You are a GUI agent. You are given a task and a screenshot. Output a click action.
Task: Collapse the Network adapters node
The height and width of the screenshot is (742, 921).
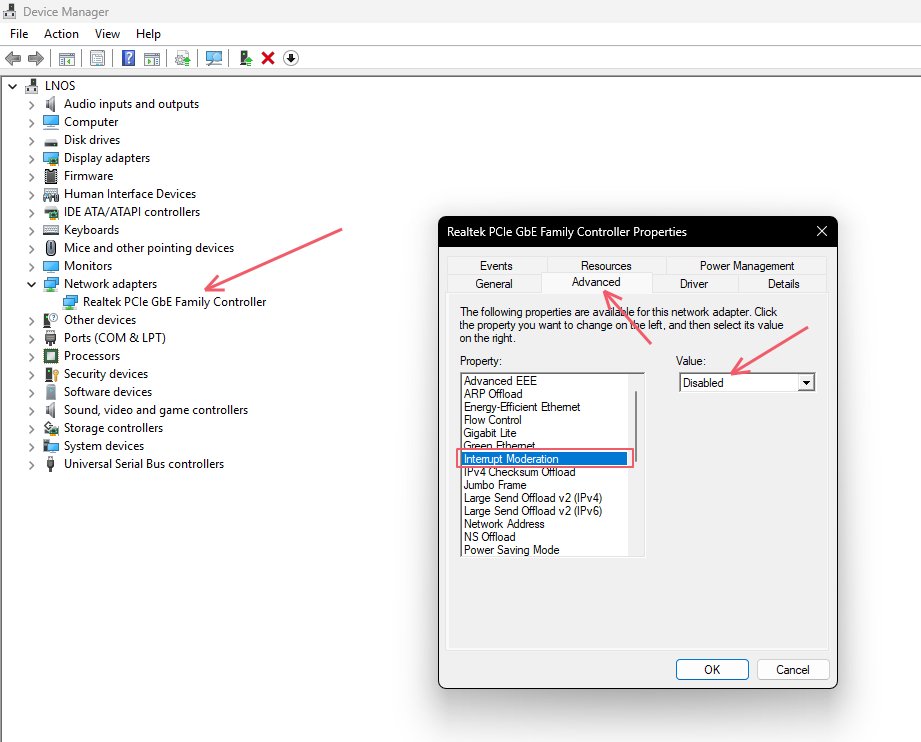point(31,284)
